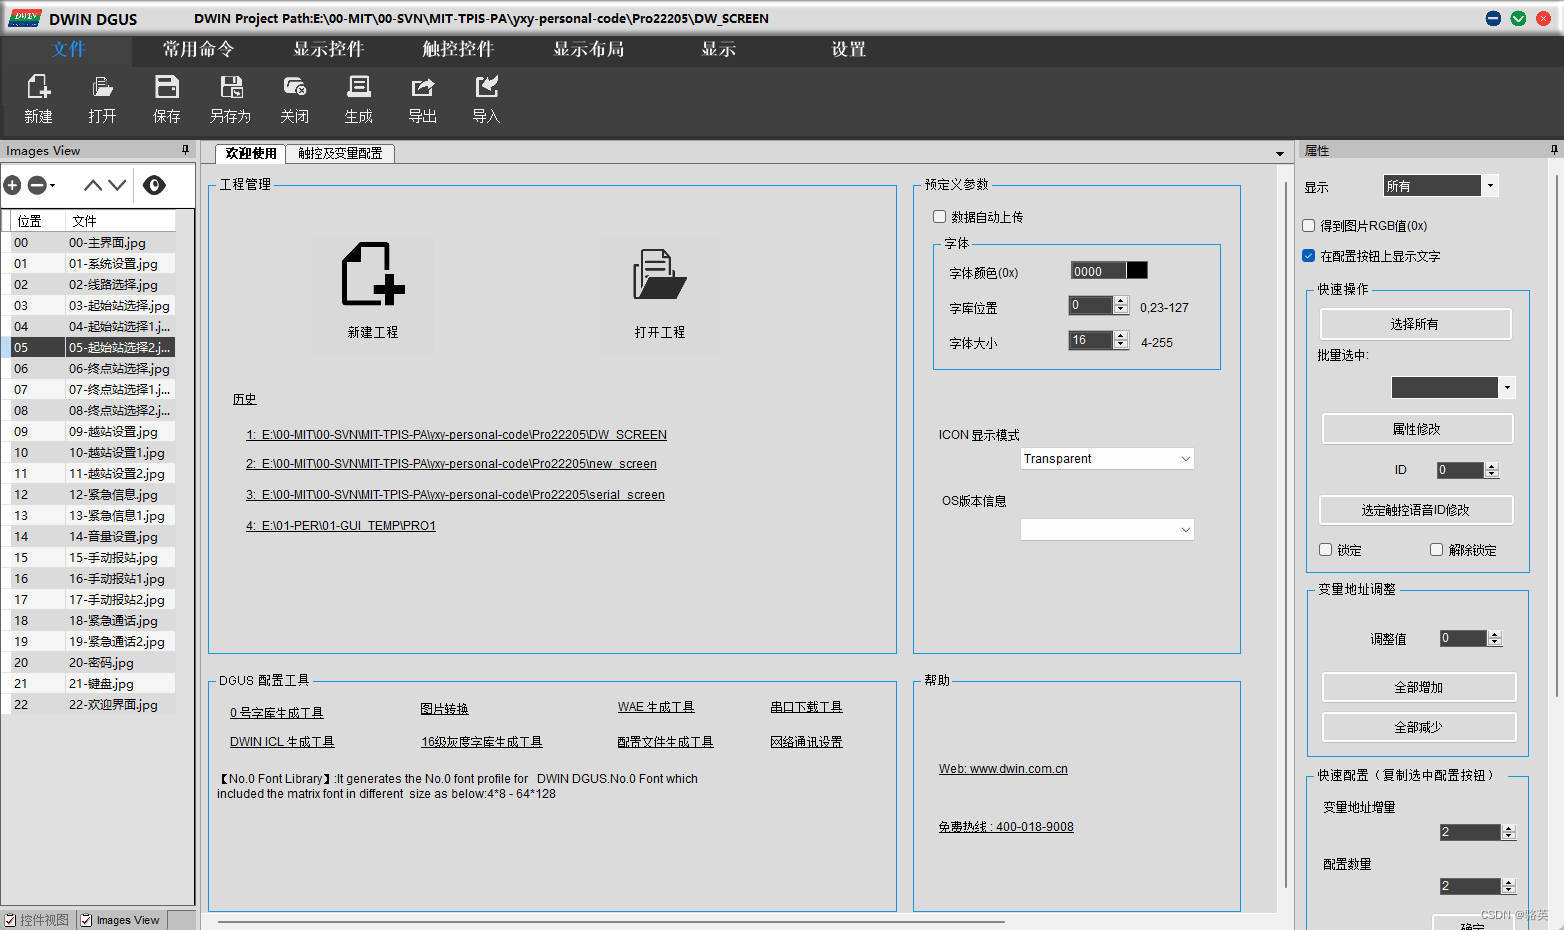1564x930 pixels.
Task: Click the 全部增加 button
Action: click(x=1419, y=687)
